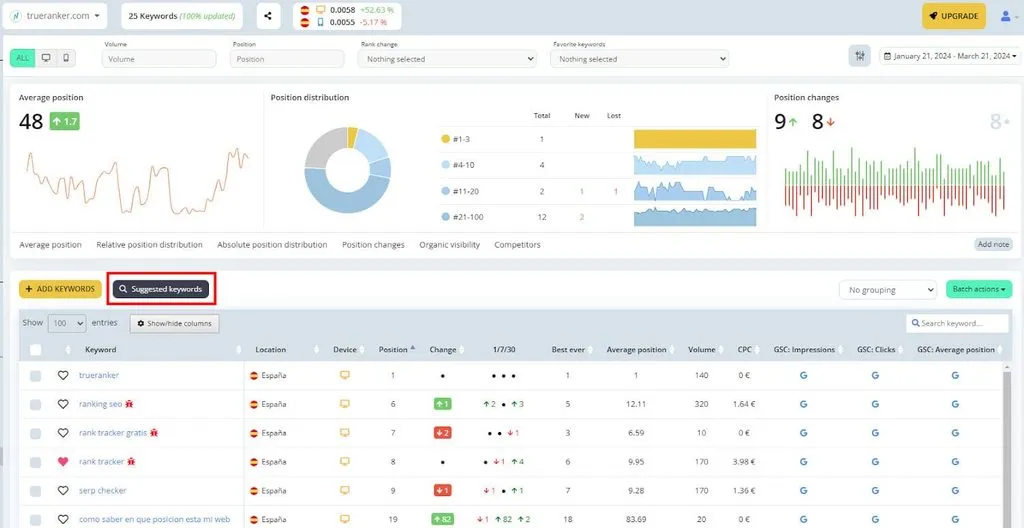Click the Add note button
The image size is (1024, 528).
[993, 244]
